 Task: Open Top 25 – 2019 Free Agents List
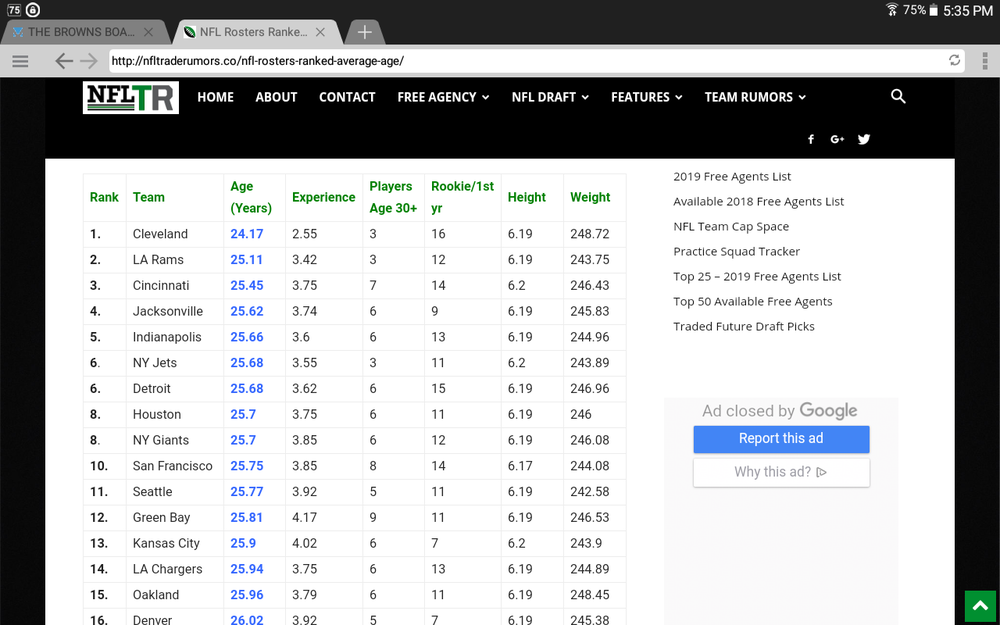[x=757, y=277]
